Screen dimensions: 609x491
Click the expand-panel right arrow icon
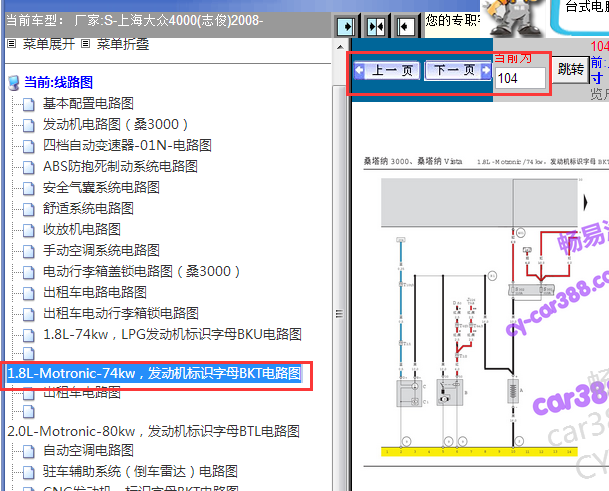[346, 27]
